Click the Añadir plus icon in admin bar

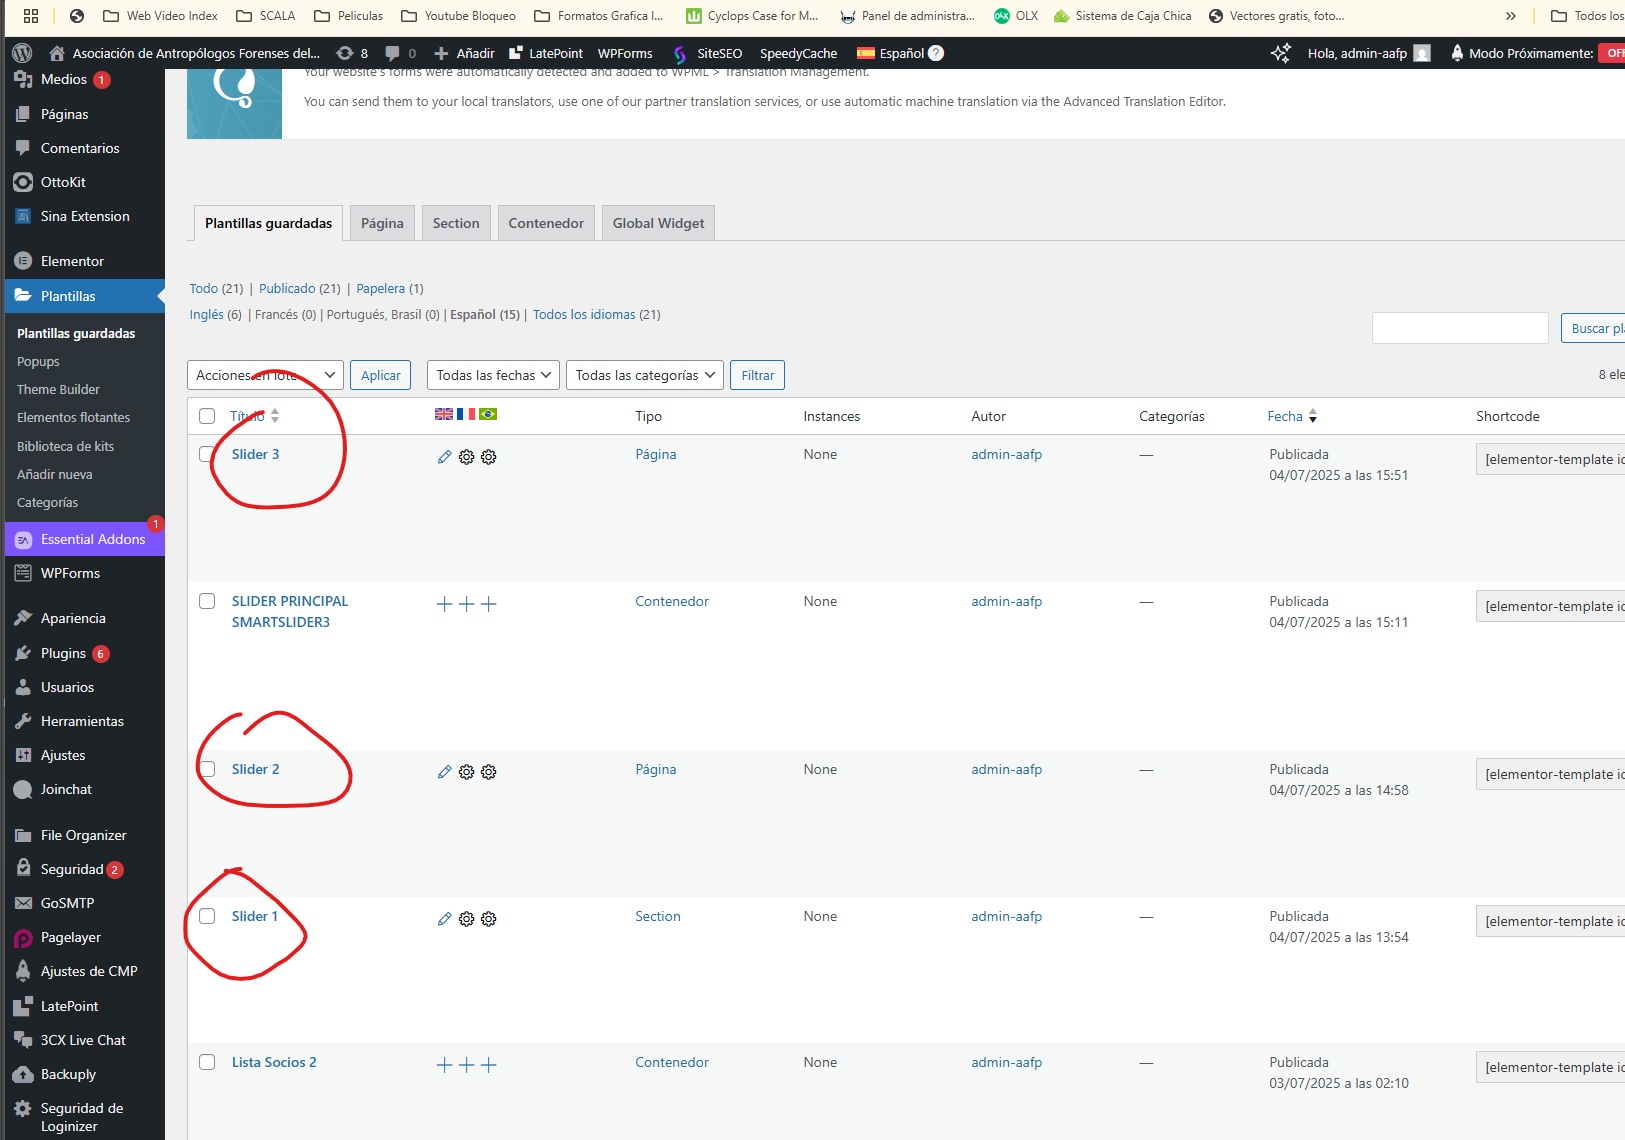pos(441,53)
